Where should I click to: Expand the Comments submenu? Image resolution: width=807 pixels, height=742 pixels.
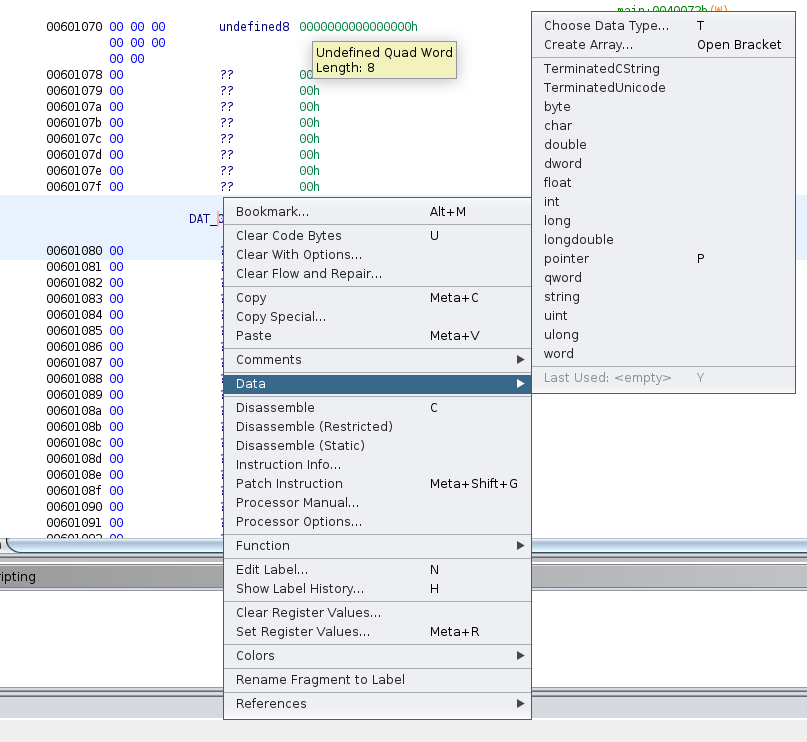[377, 360]
